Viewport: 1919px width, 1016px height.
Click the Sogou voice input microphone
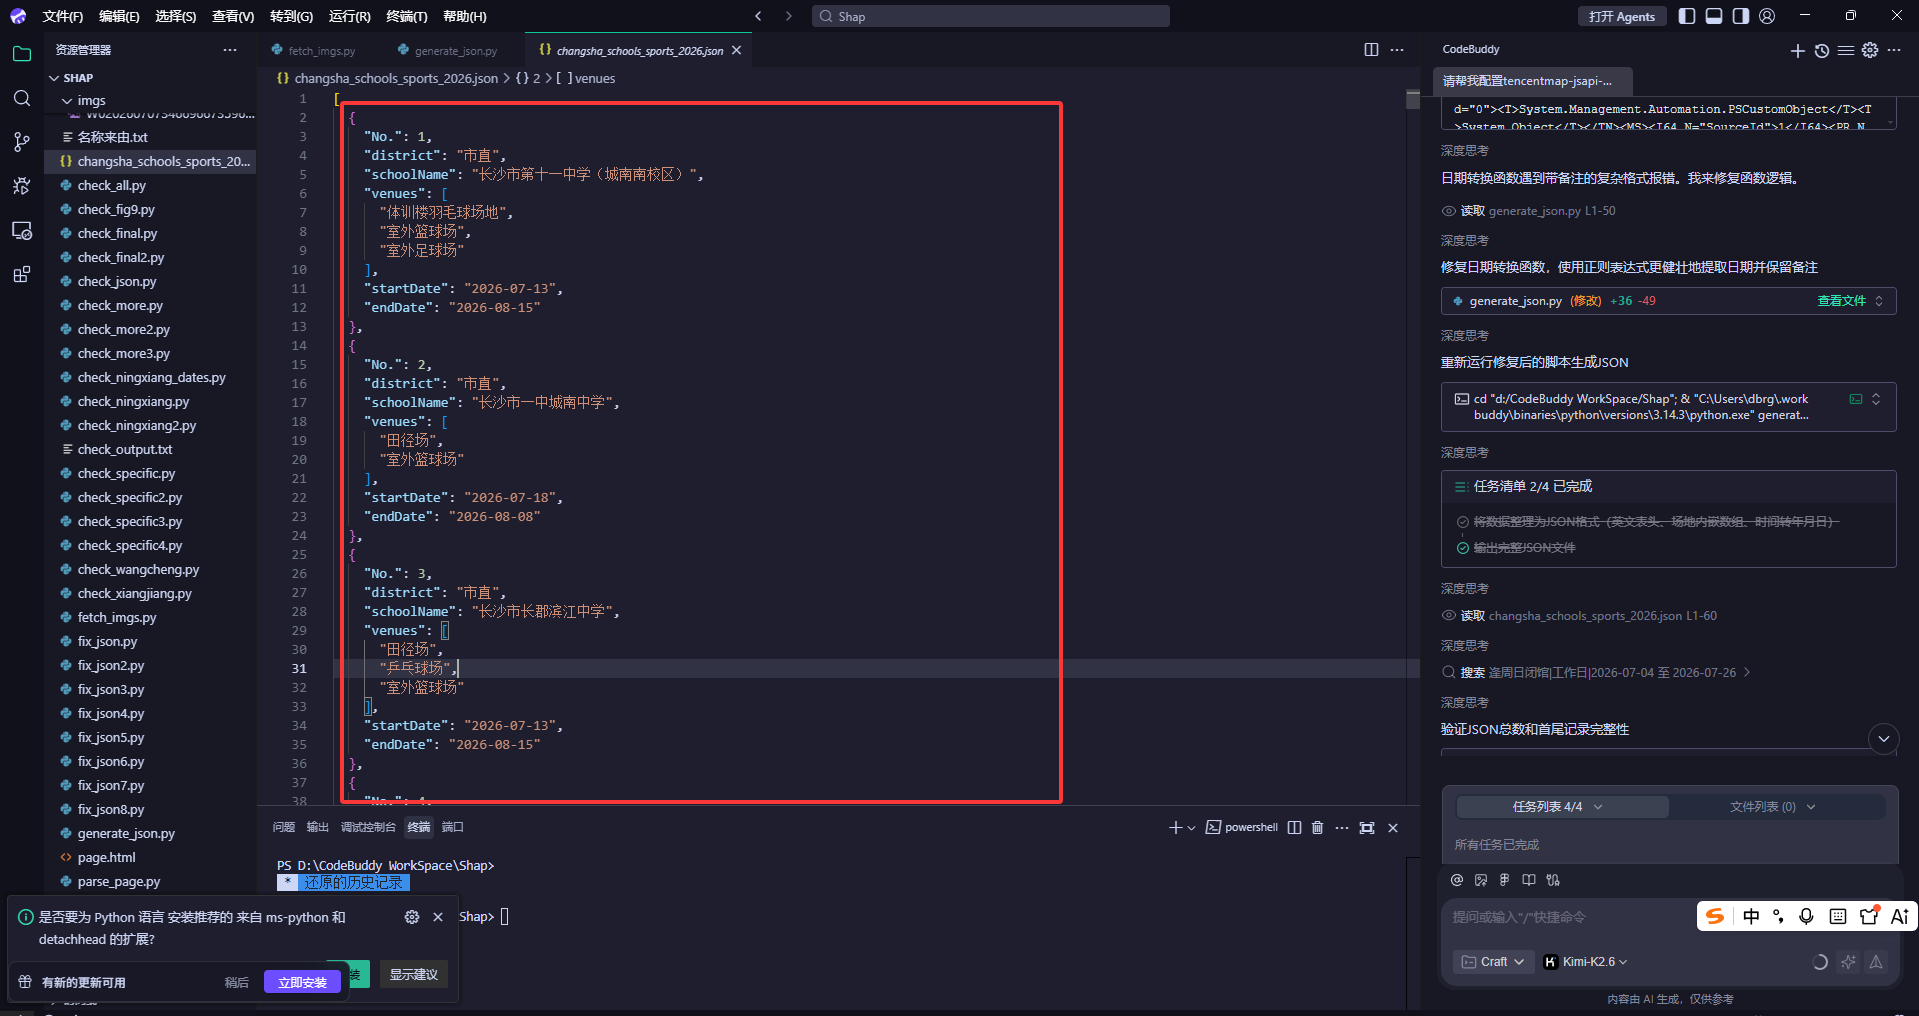coord(1806,916)
